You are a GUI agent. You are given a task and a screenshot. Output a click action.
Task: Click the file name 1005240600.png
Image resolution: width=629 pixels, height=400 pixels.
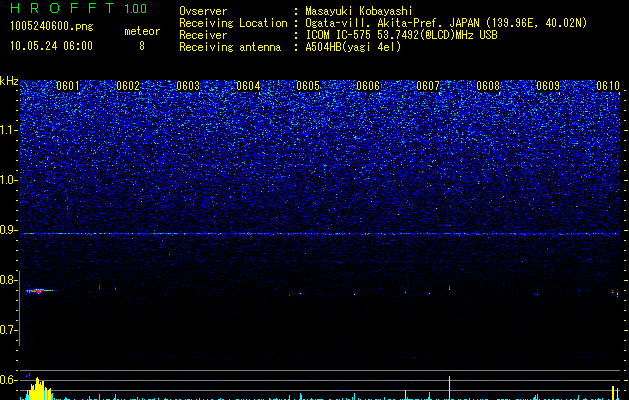[52, 26]
